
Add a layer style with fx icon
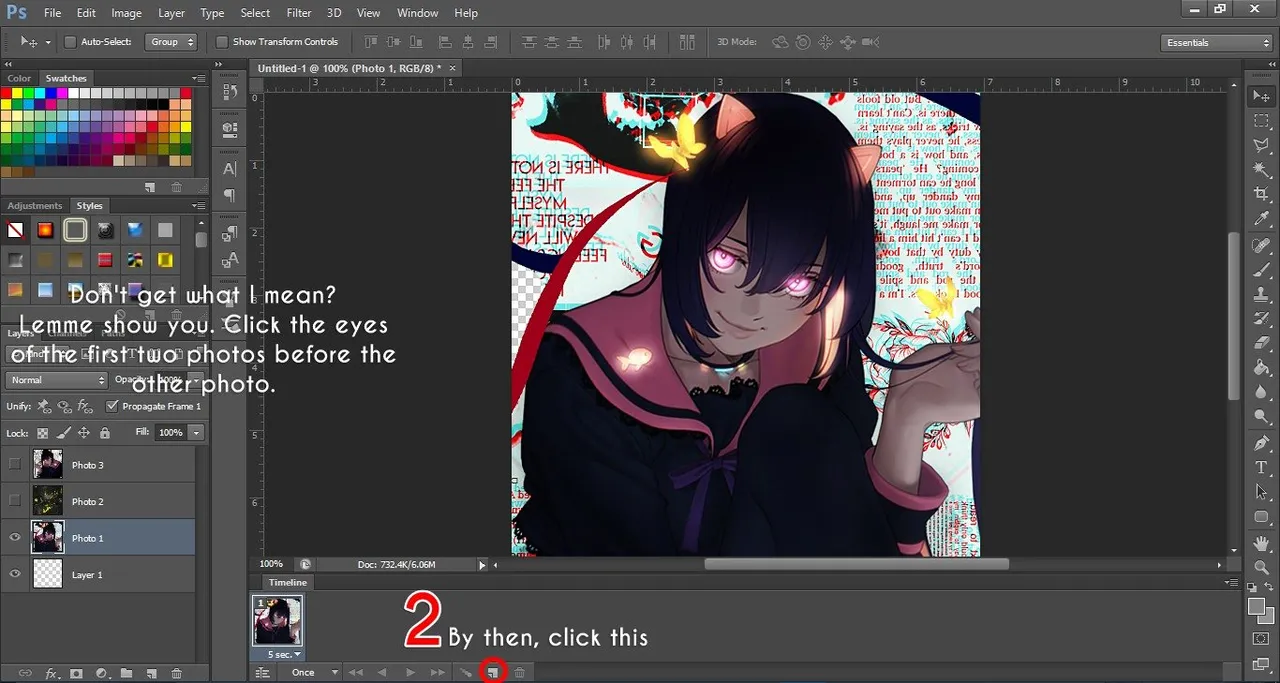click(x=52, y=674)
